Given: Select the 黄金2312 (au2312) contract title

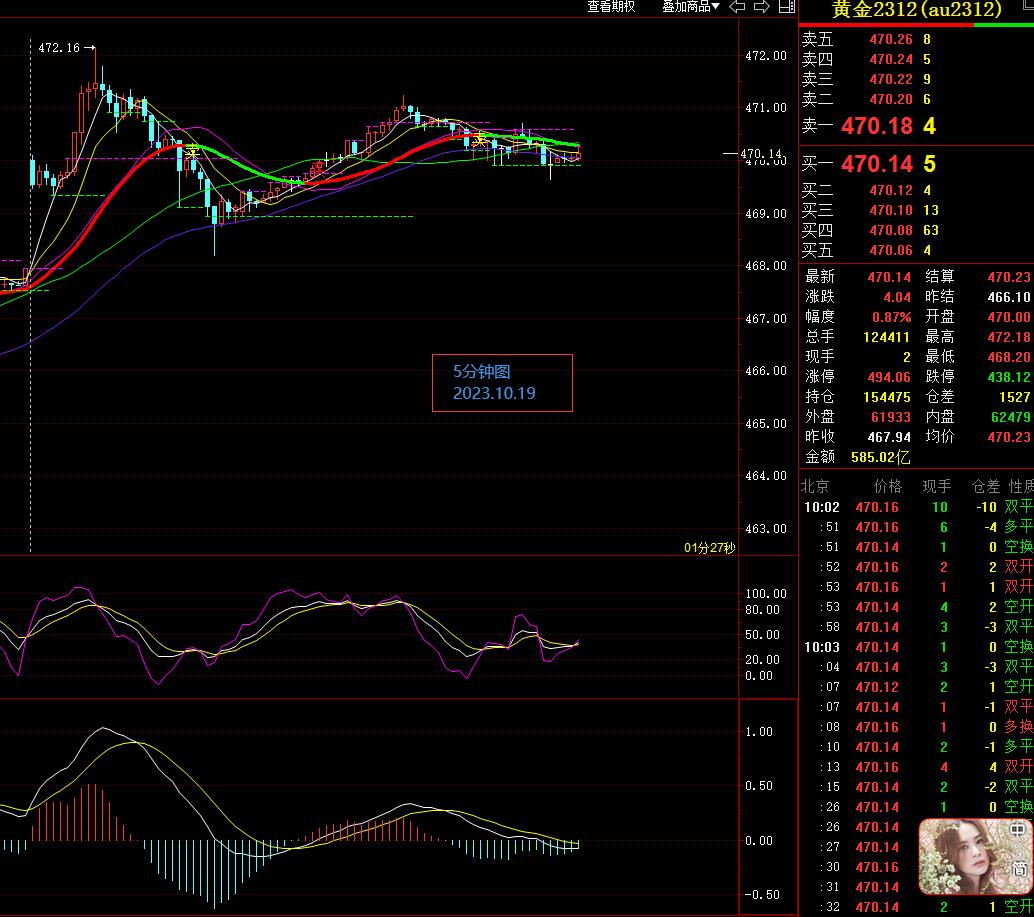Looking at the screenshot, I should 916,10.
